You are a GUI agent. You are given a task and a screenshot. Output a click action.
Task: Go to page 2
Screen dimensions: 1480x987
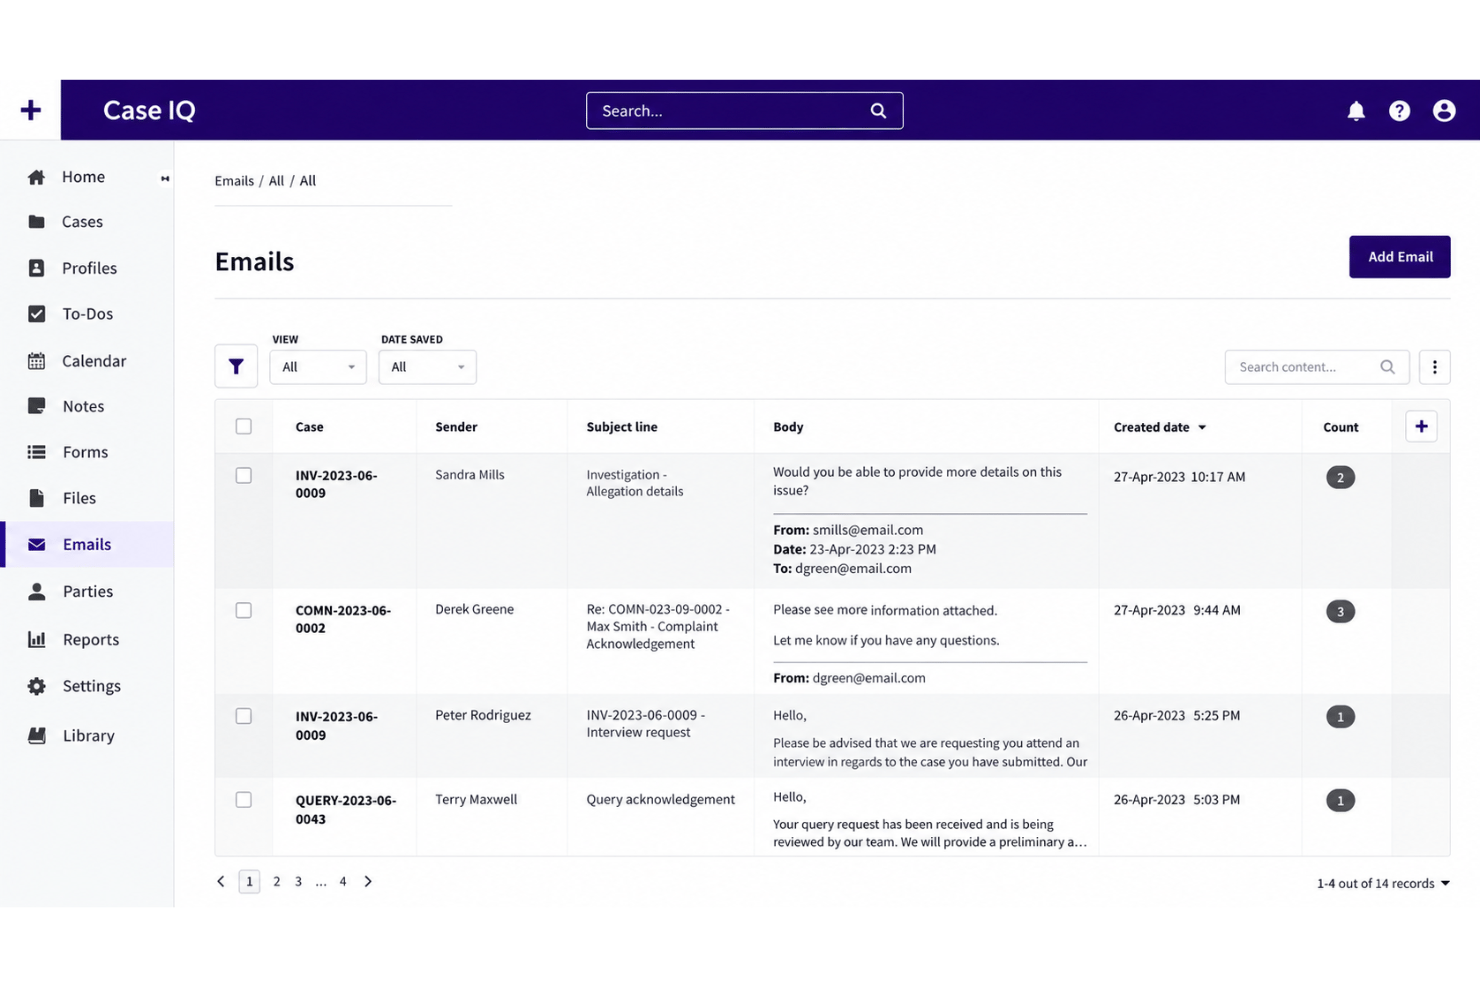click(277, 881)
